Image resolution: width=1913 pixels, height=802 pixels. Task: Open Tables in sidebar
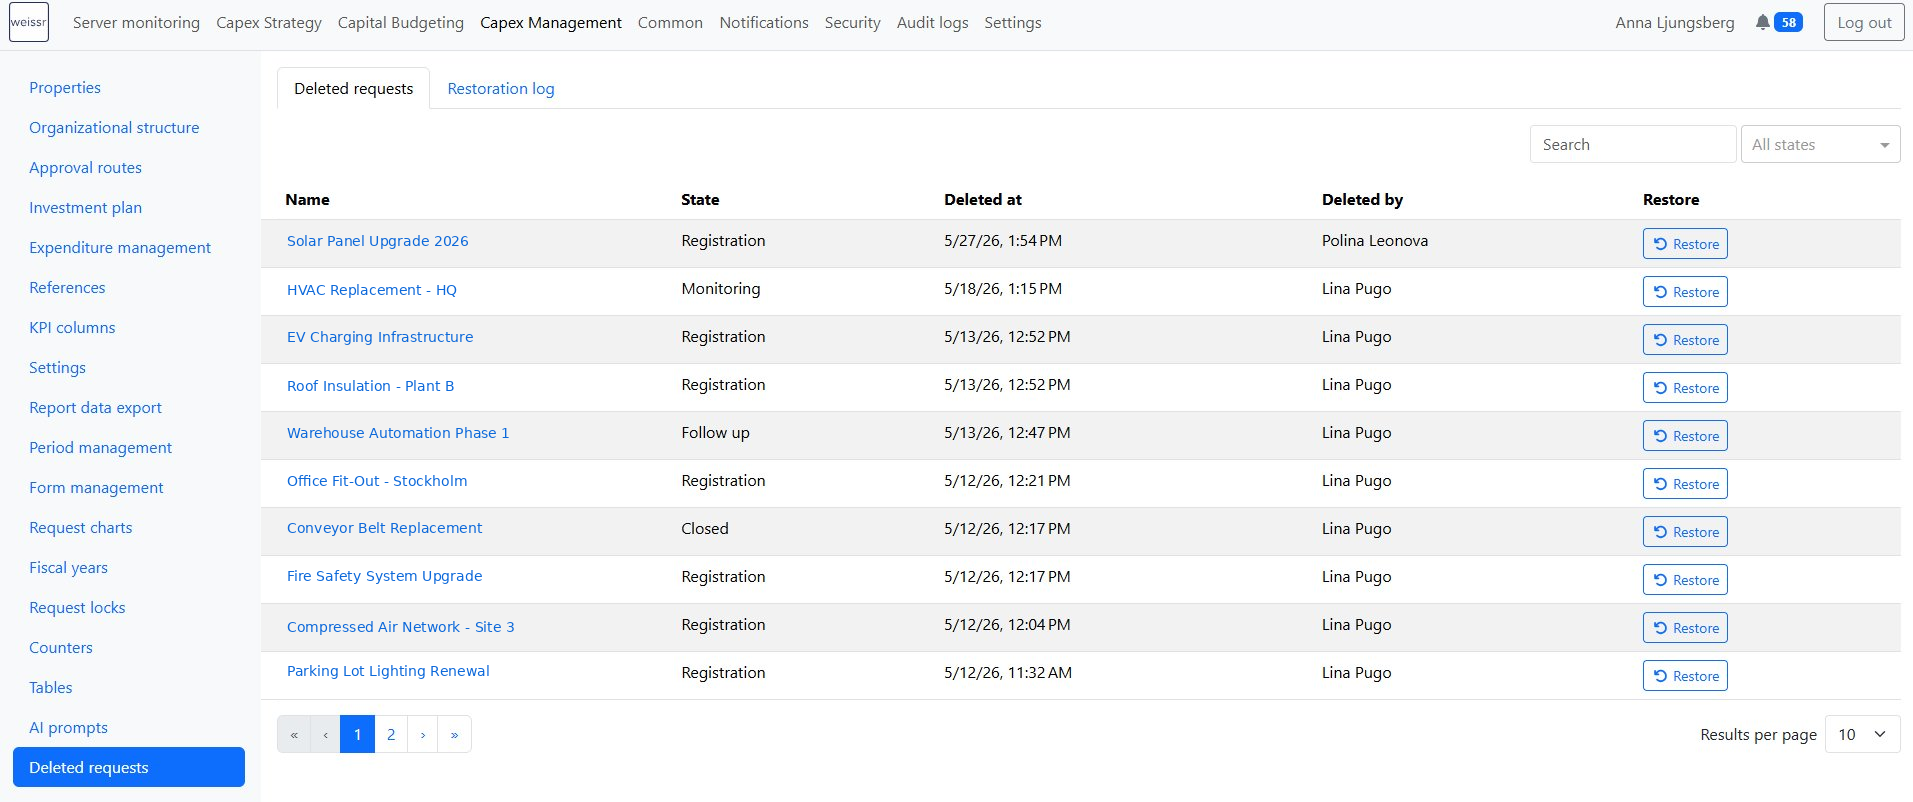click(x=51, y=687)
